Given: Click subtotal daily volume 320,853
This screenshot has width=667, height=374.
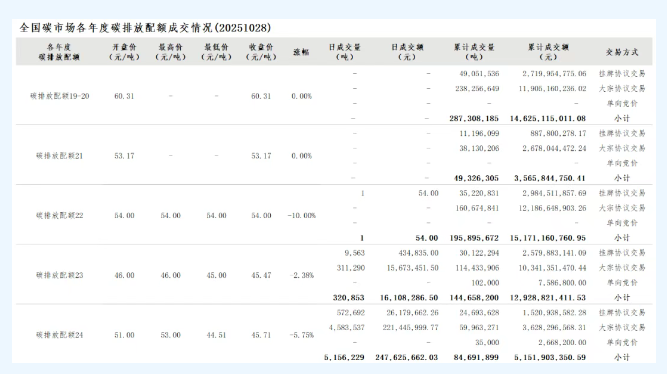Looking at the screenshot, I should click(x=349, y=297).
